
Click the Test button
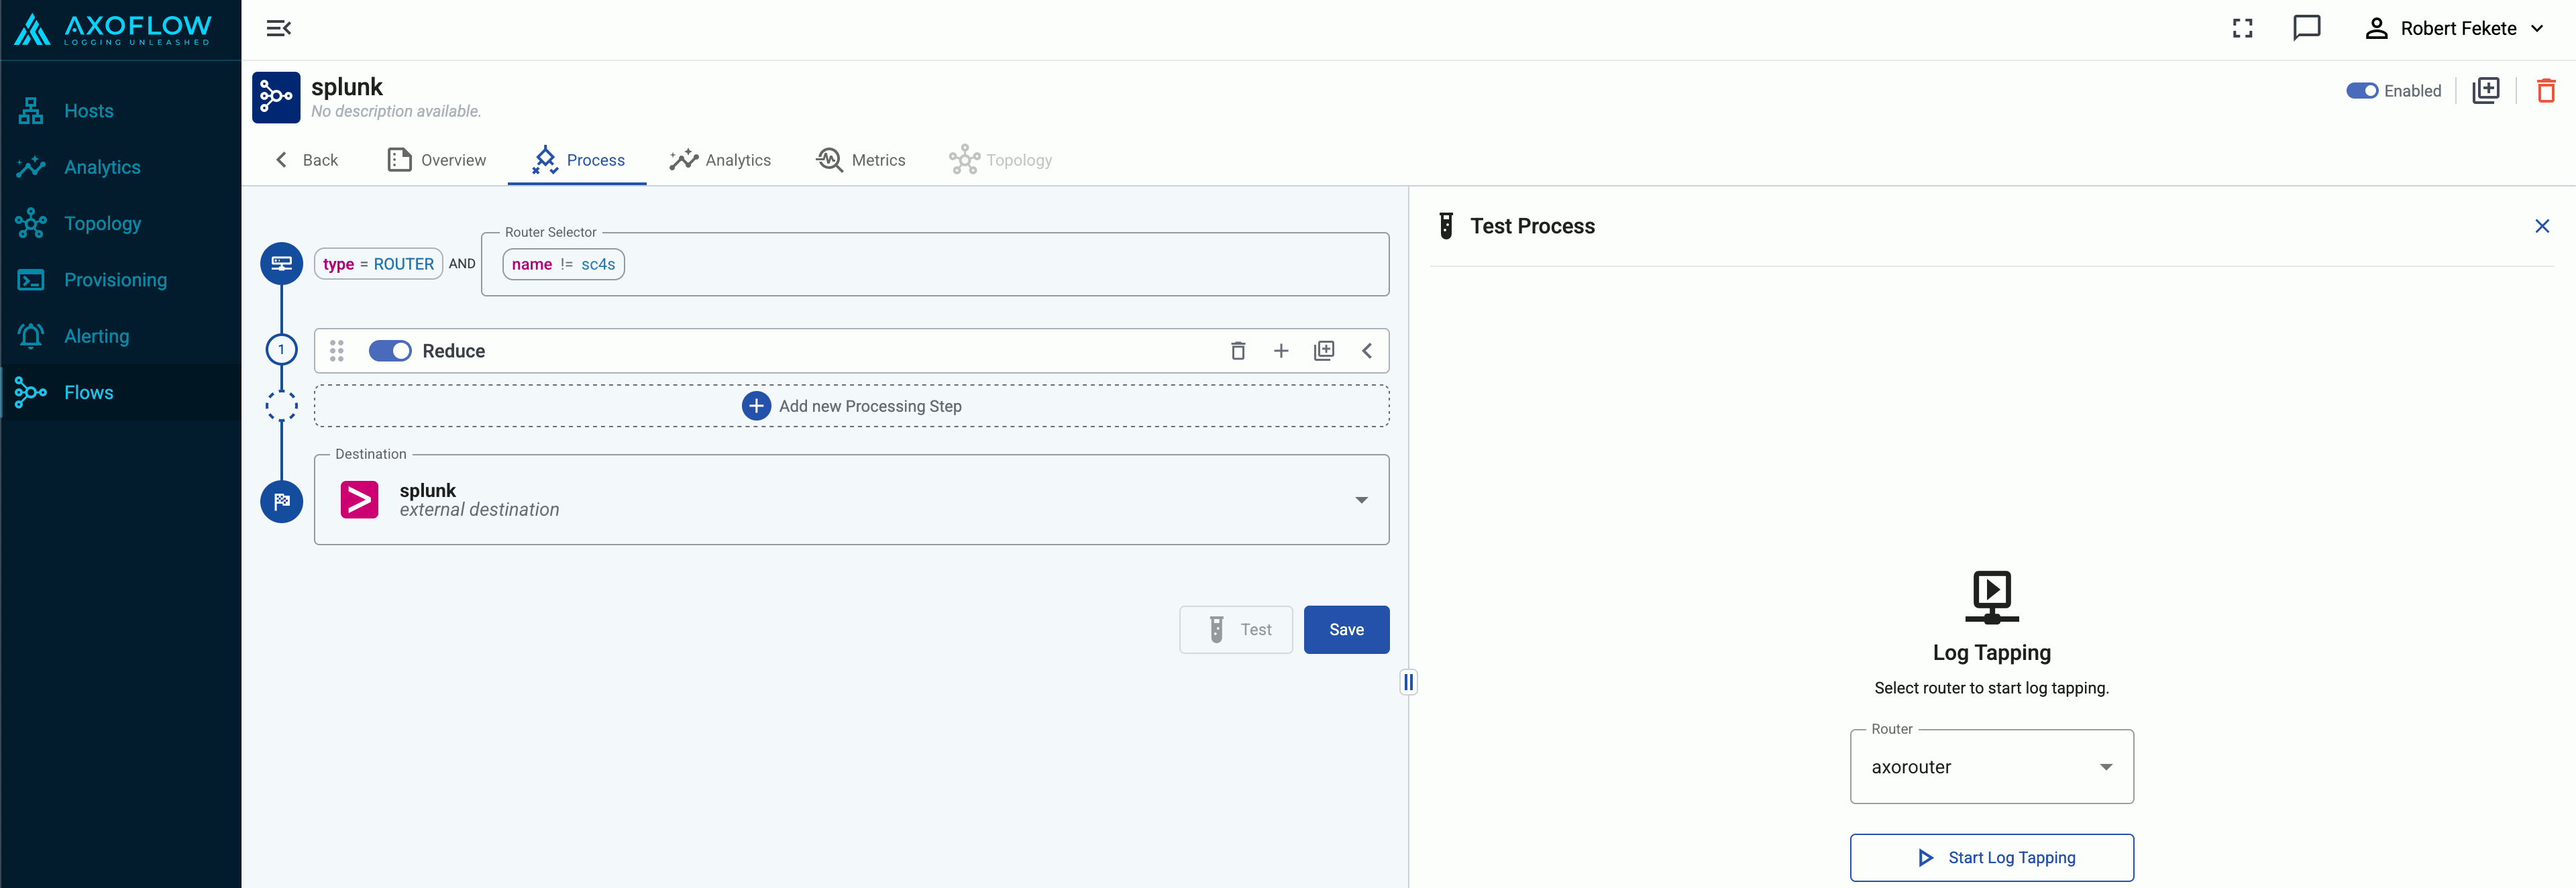[1236, 630]
